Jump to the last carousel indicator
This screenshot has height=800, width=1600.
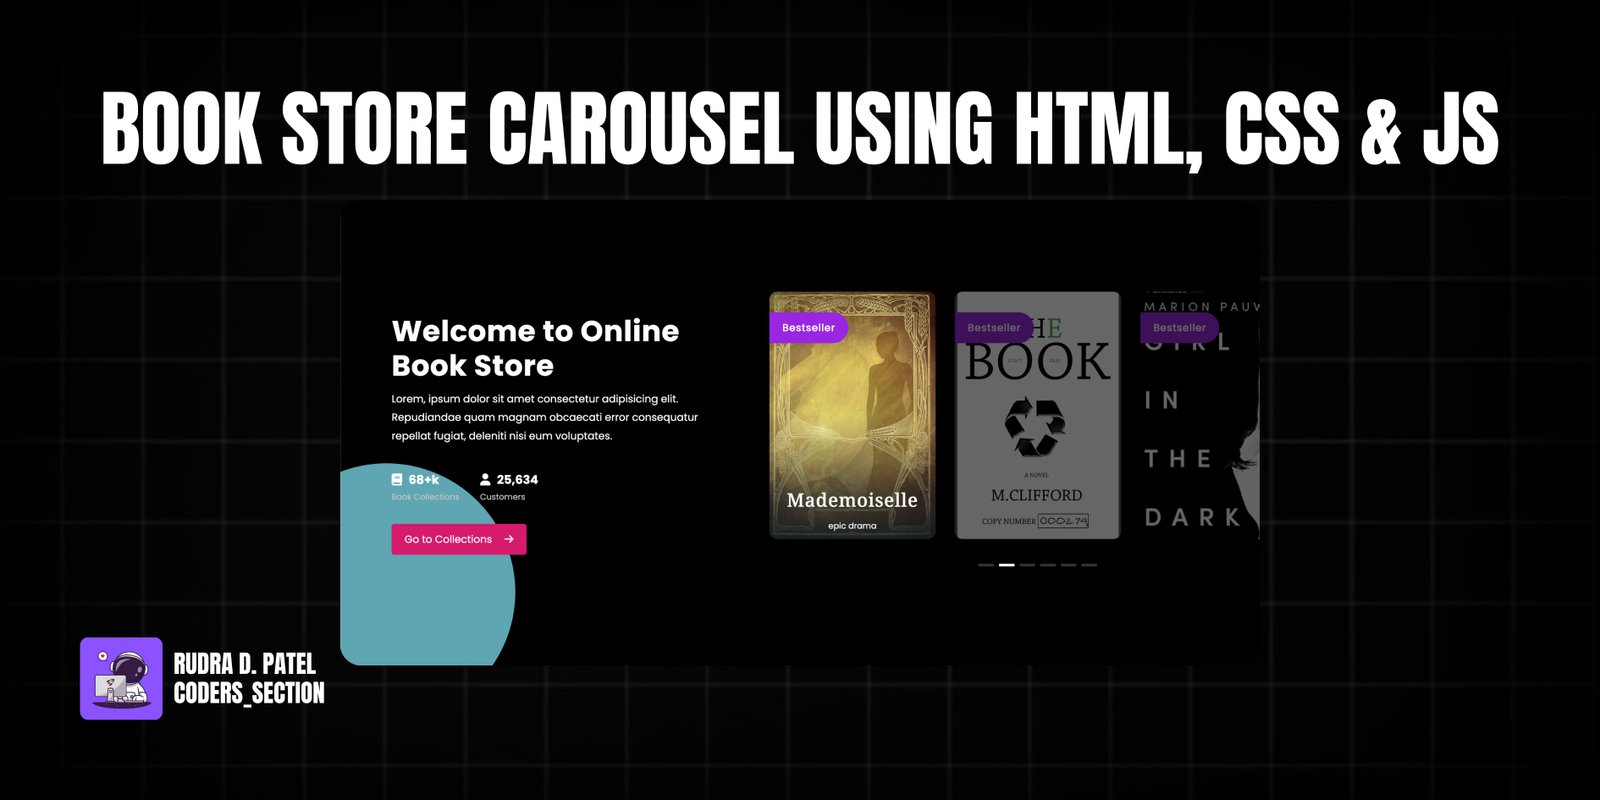pos(1089,565)
